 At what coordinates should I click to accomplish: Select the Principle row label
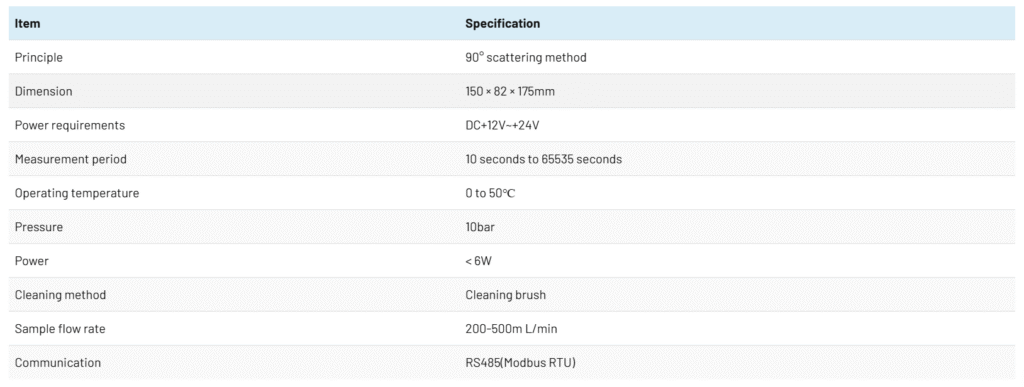coord(39,57)
